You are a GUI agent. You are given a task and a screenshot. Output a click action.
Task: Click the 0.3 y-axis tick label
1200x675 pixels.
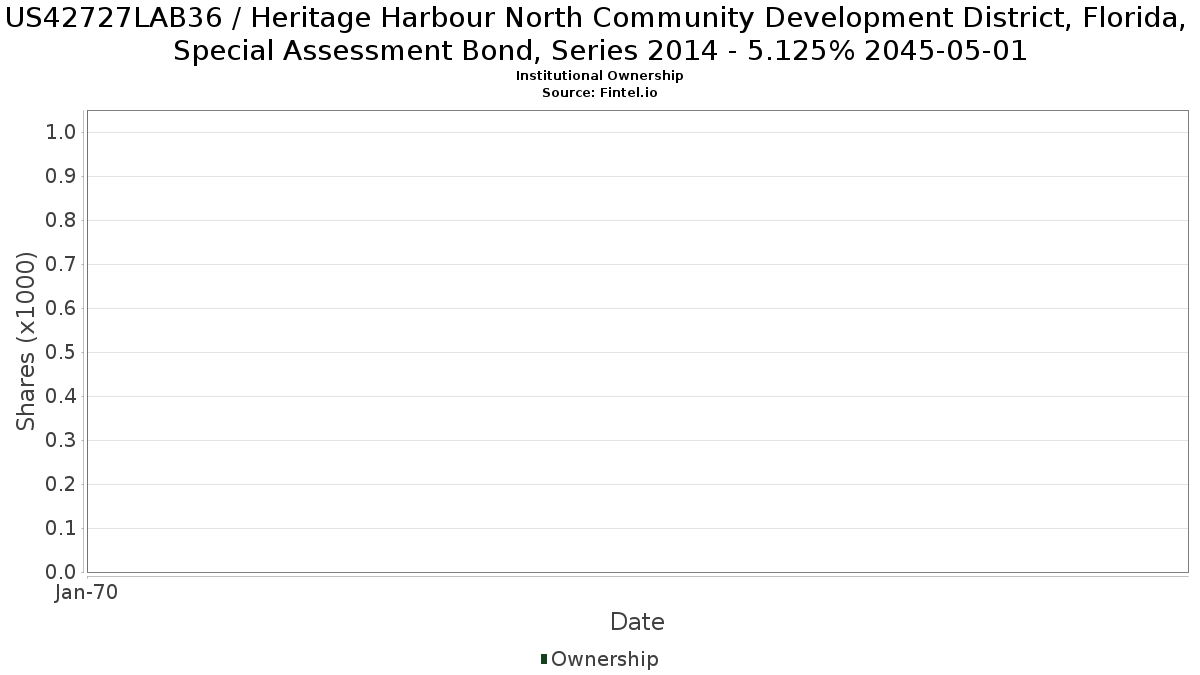62,441
